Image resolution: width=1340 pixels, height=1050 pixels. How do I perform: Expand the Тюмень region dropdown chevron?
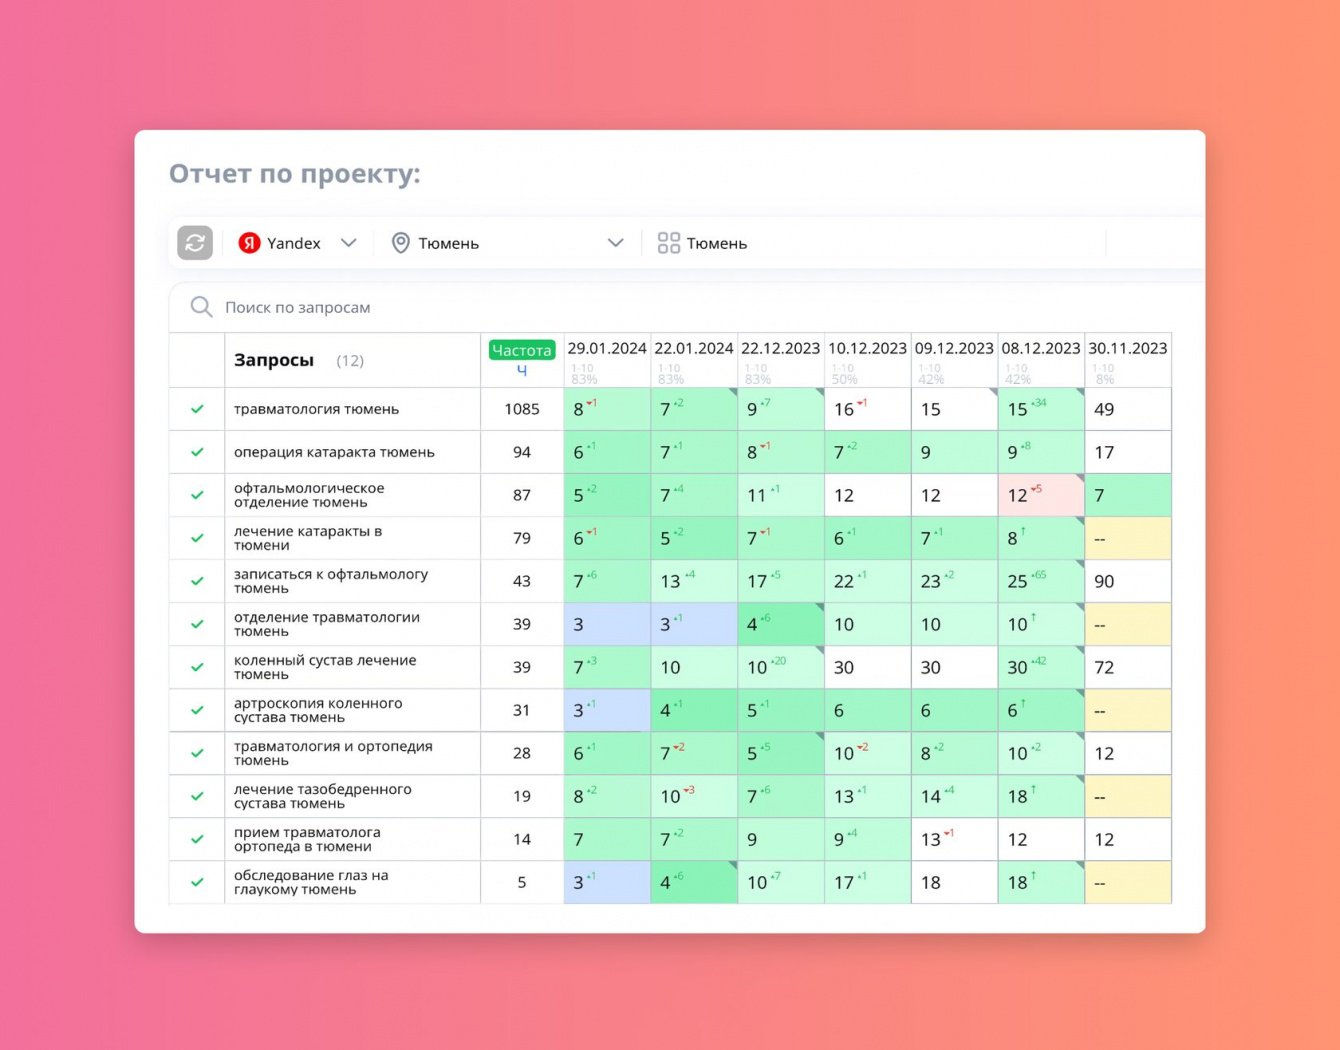(615, 243)
